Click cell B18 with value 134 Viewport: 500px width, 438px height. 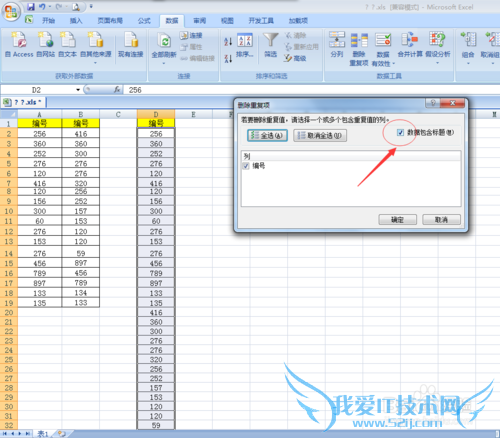coord(81,293)
